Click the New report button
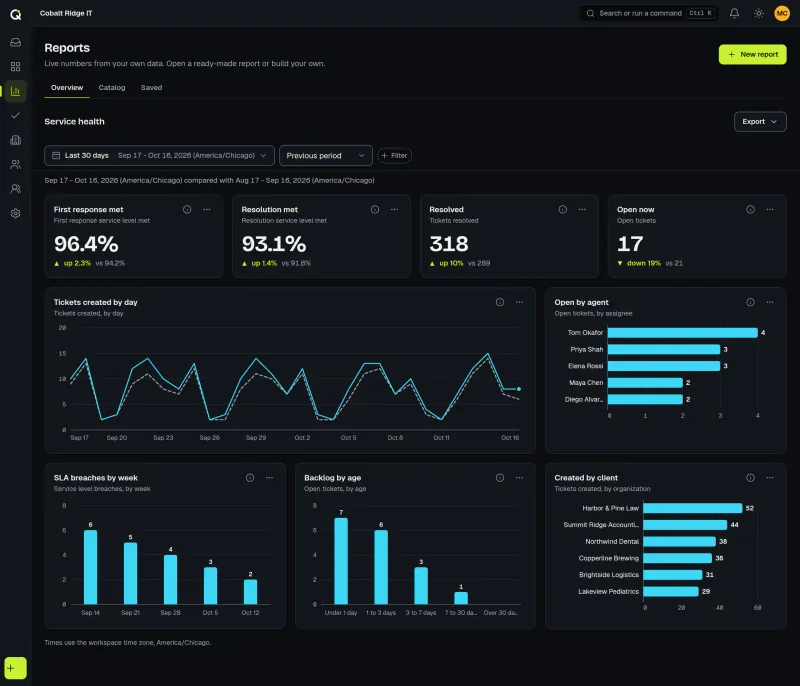This screenshot has width=800, height=686. tap(753, 55)
